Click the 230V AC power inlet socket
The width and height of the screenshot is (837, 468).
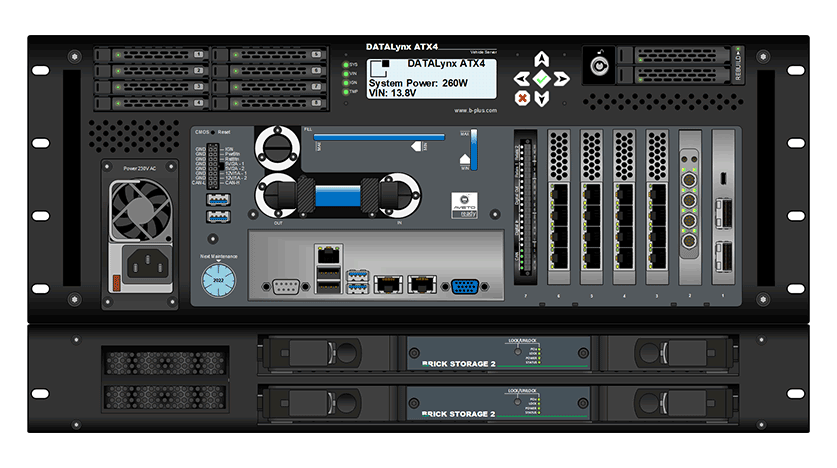147,264
